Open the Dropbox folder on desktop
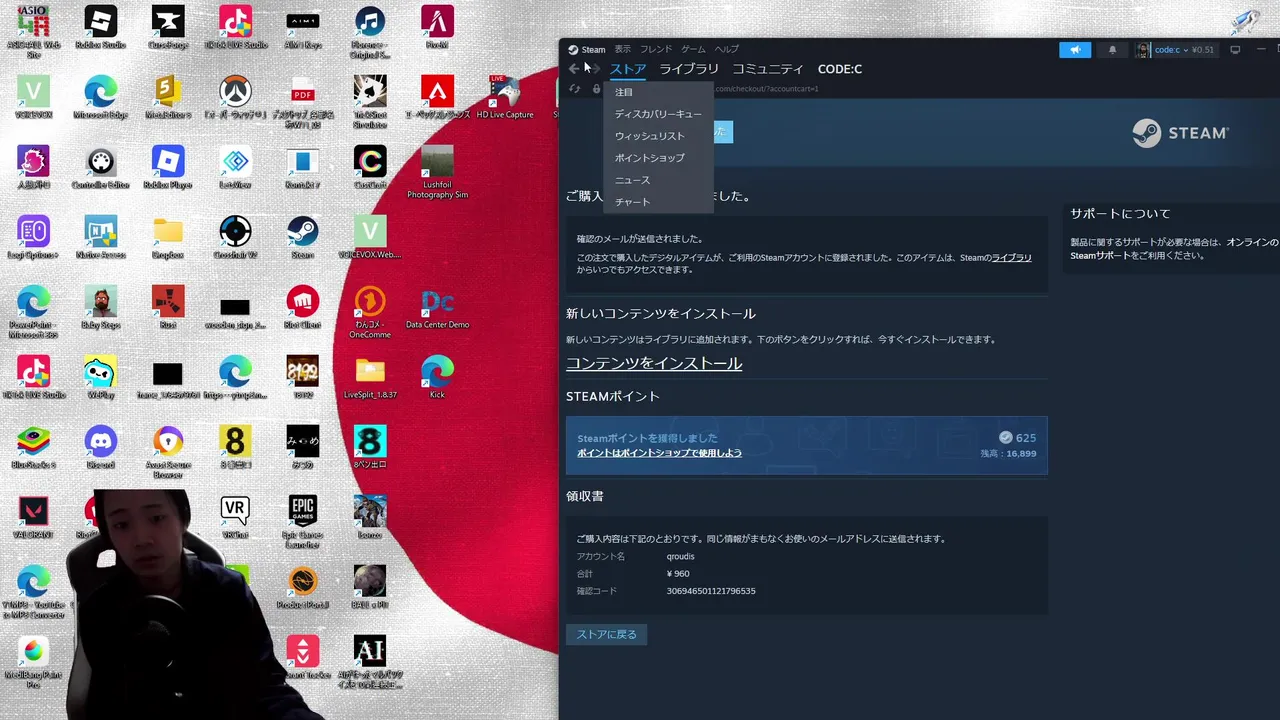Viewport: 1280px width, 720px height. tap(168, 239)
